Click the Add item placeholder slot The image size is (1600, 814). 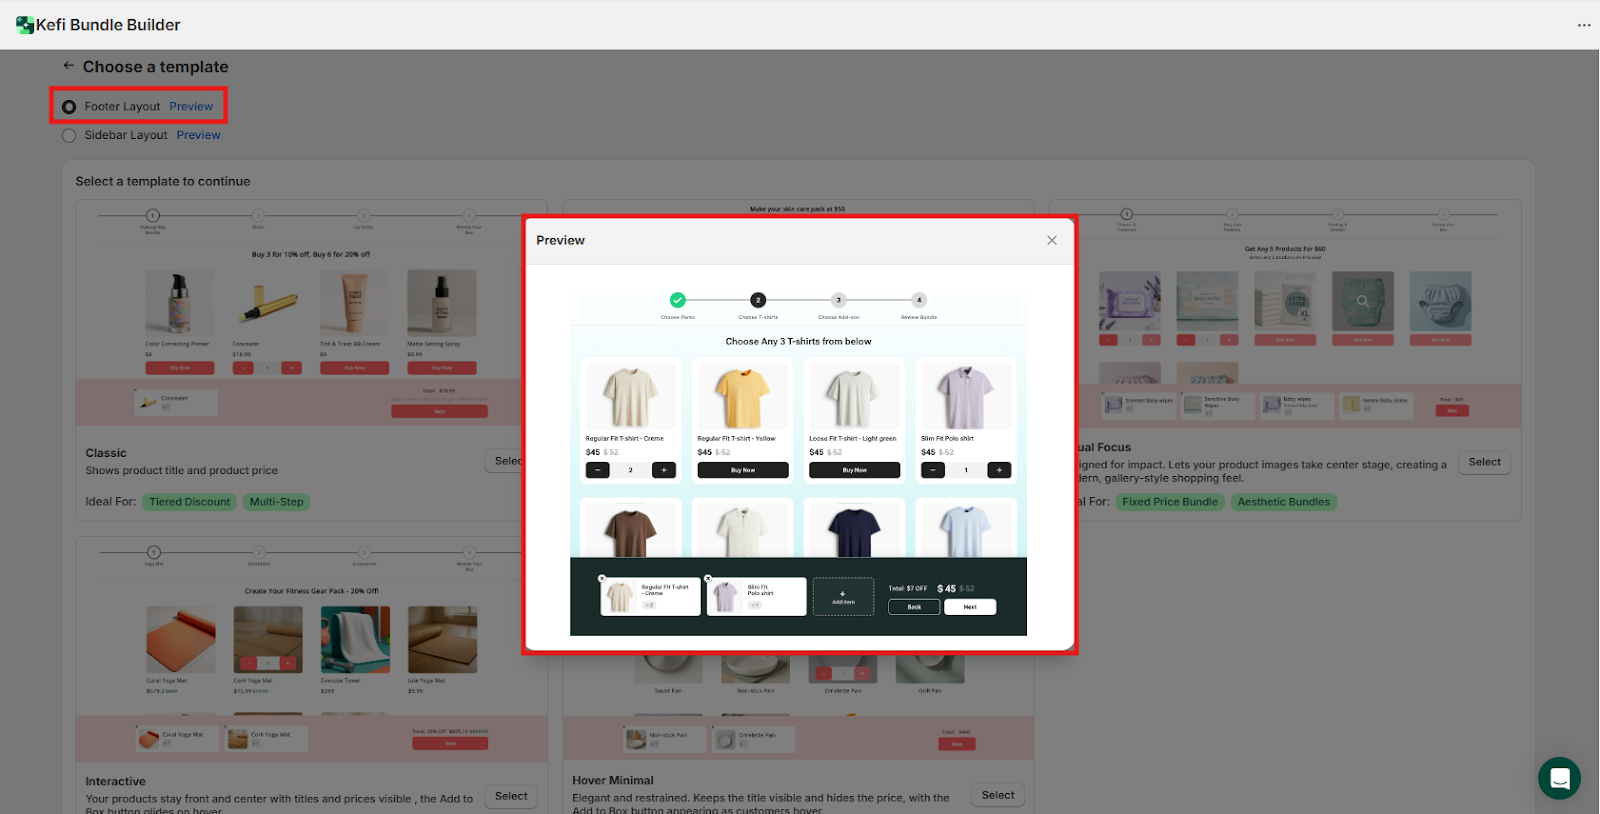click(843, 597)
